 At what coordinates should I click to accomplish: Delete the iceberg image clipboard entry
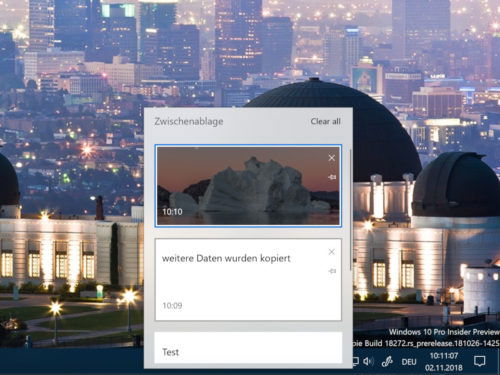[331, 158]
